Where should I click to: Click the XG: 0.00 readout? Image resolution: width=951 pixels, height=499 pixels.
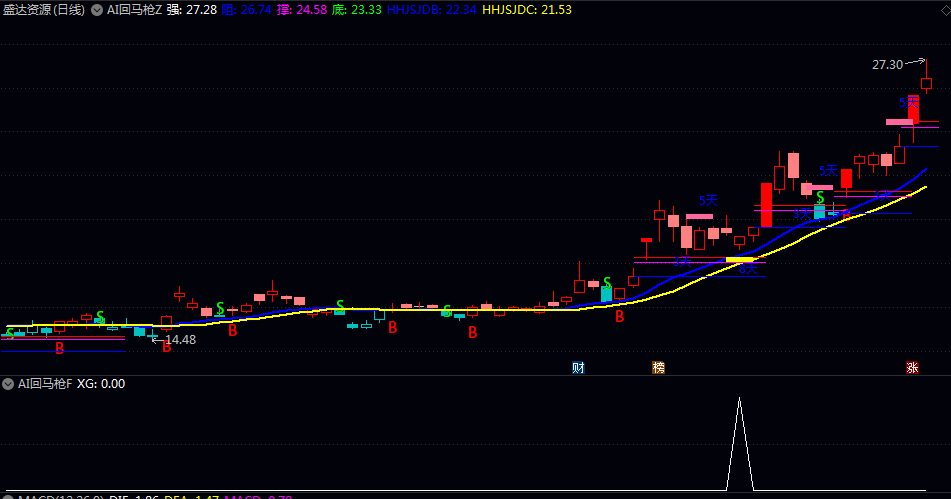point(101,384)
